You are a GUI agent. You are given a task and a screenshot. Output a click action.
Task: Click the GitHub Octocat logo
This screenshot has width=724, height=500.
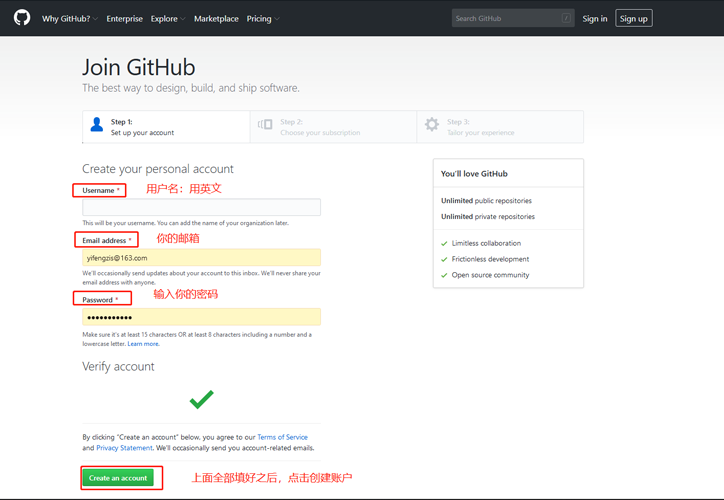click(x=22, y=18)
